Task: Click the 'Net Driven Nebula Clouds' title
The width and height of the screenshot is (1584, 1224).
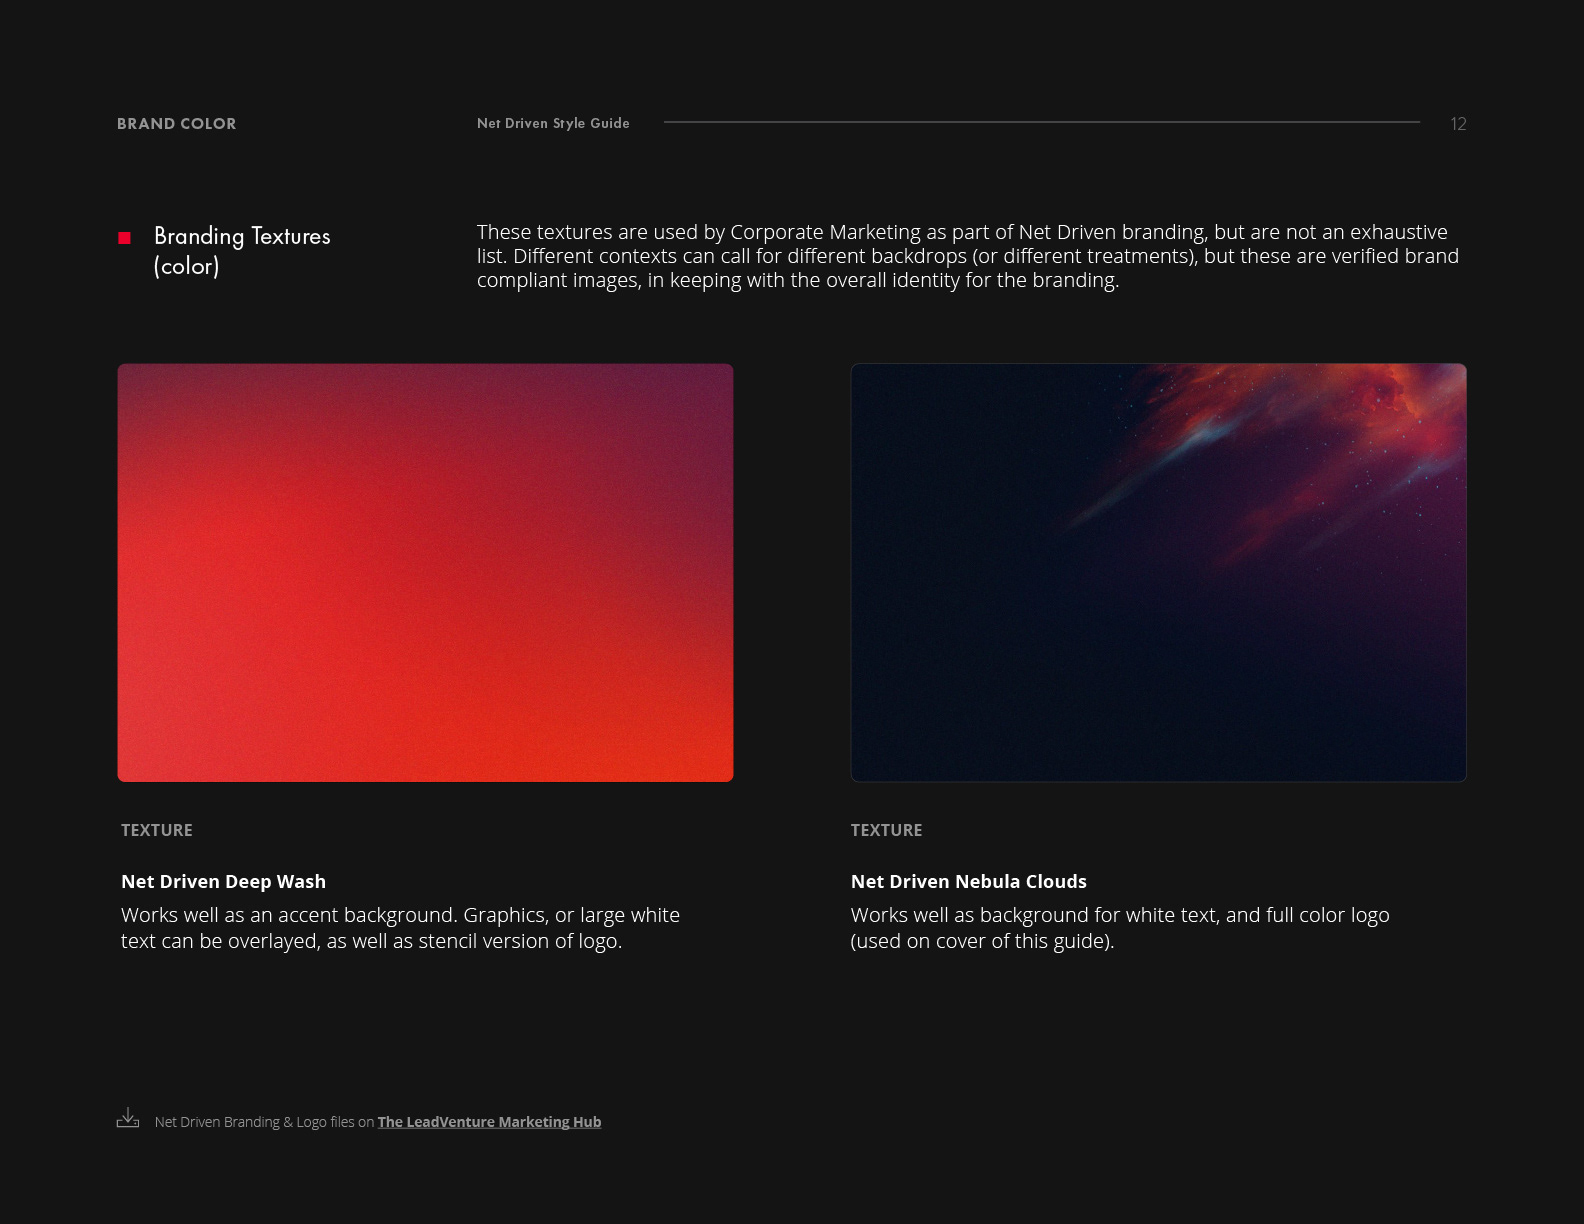Action: point(968,881)
